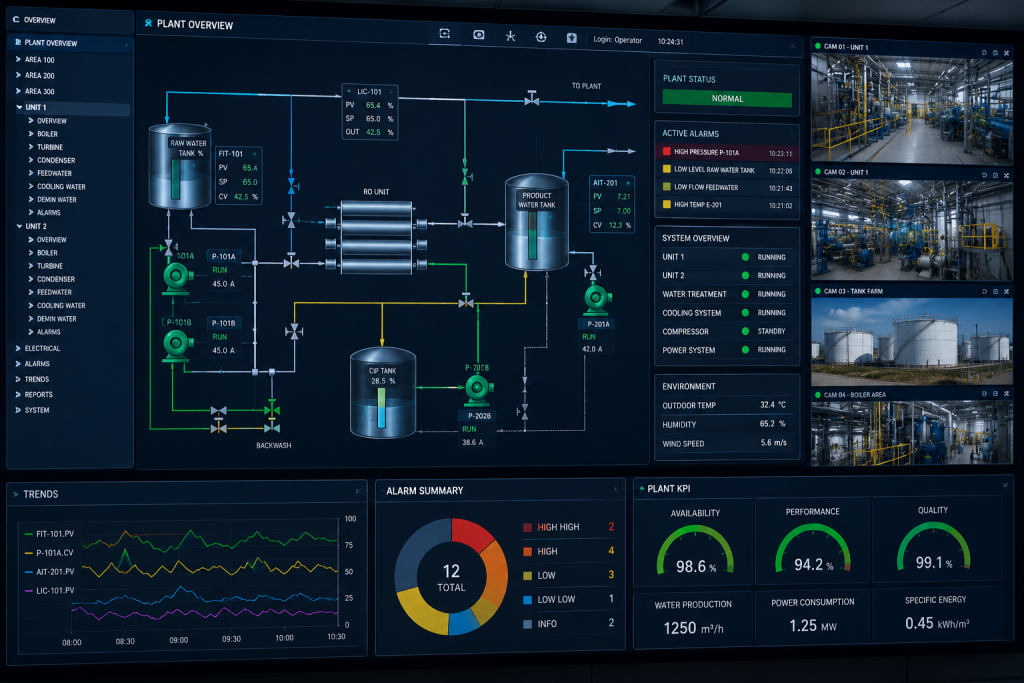The image size is (1024, 683).
Task: Toggle the FIT-101.PV trend legend entry
Action: click(x=49, y=533)
